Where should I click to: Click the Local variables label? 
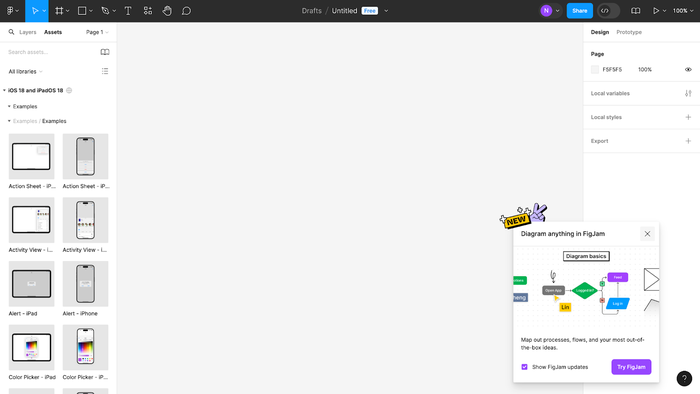[x=610, y=93]
